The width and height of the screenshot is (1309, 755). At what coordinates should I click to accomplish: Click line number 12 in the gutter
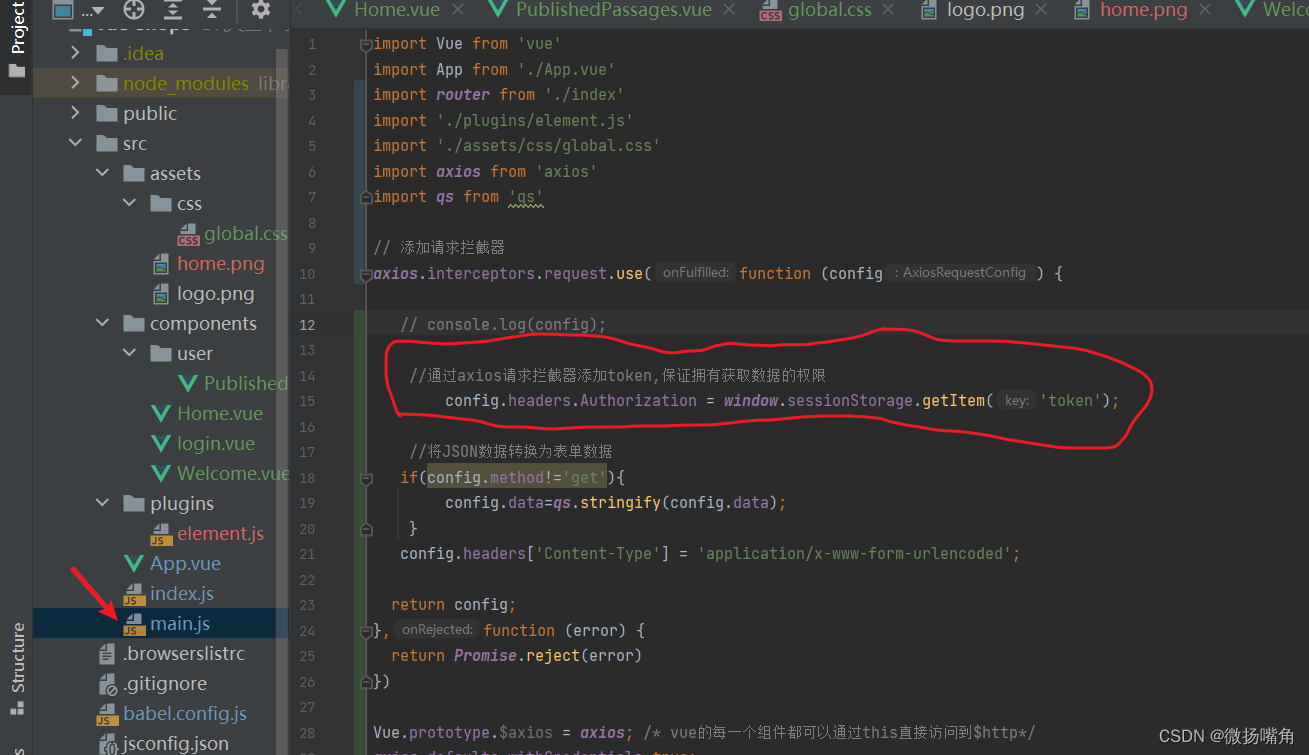pos(306,324)
